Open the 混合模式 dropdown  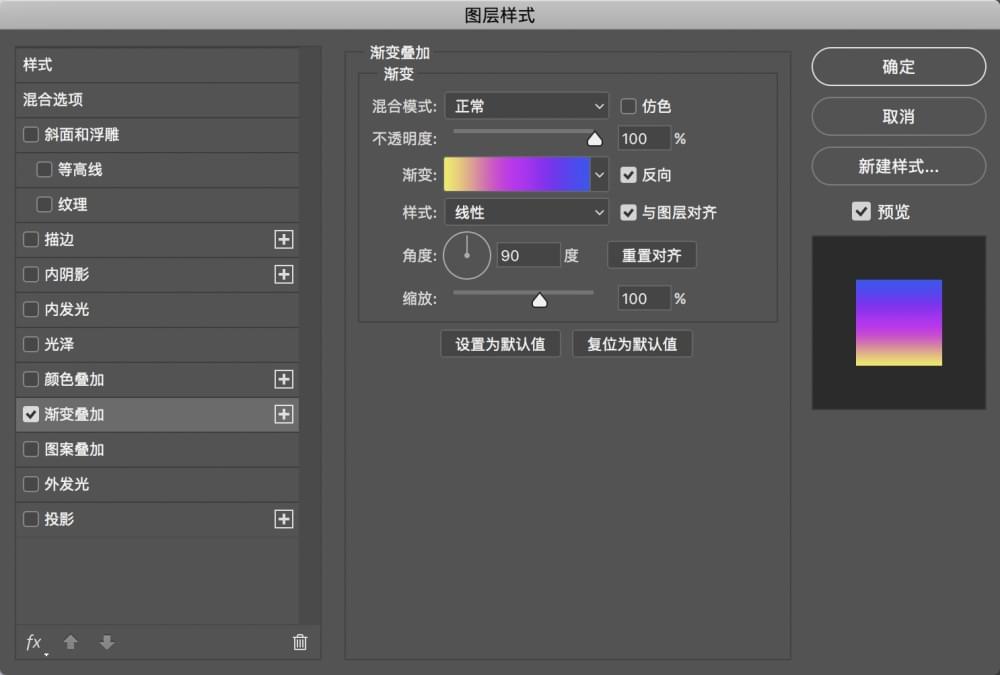(x=526, y=106)
